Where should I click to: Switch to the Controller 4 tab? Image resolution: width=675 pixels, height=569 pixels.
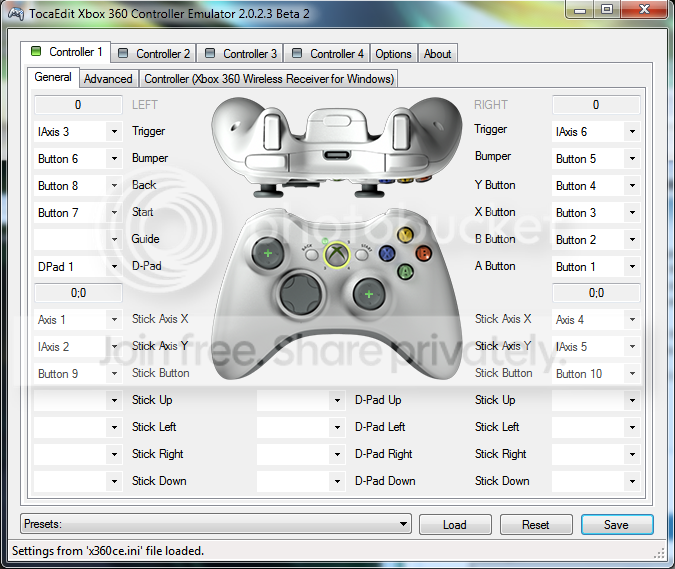(327, 54)
